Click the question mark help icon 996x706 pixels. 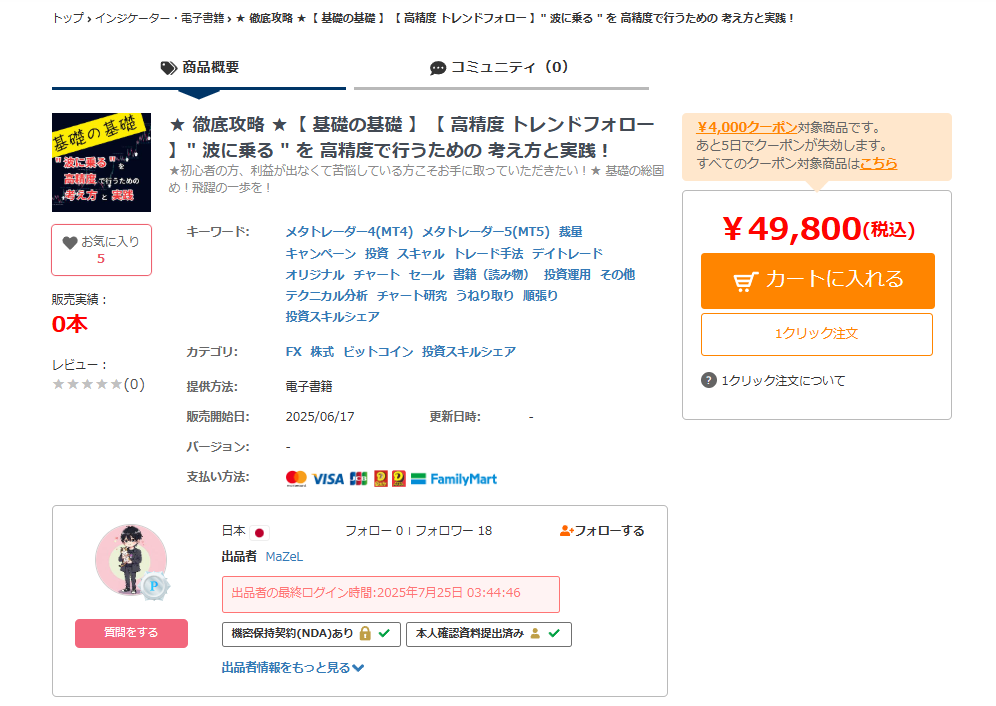[x=708, y=380]
